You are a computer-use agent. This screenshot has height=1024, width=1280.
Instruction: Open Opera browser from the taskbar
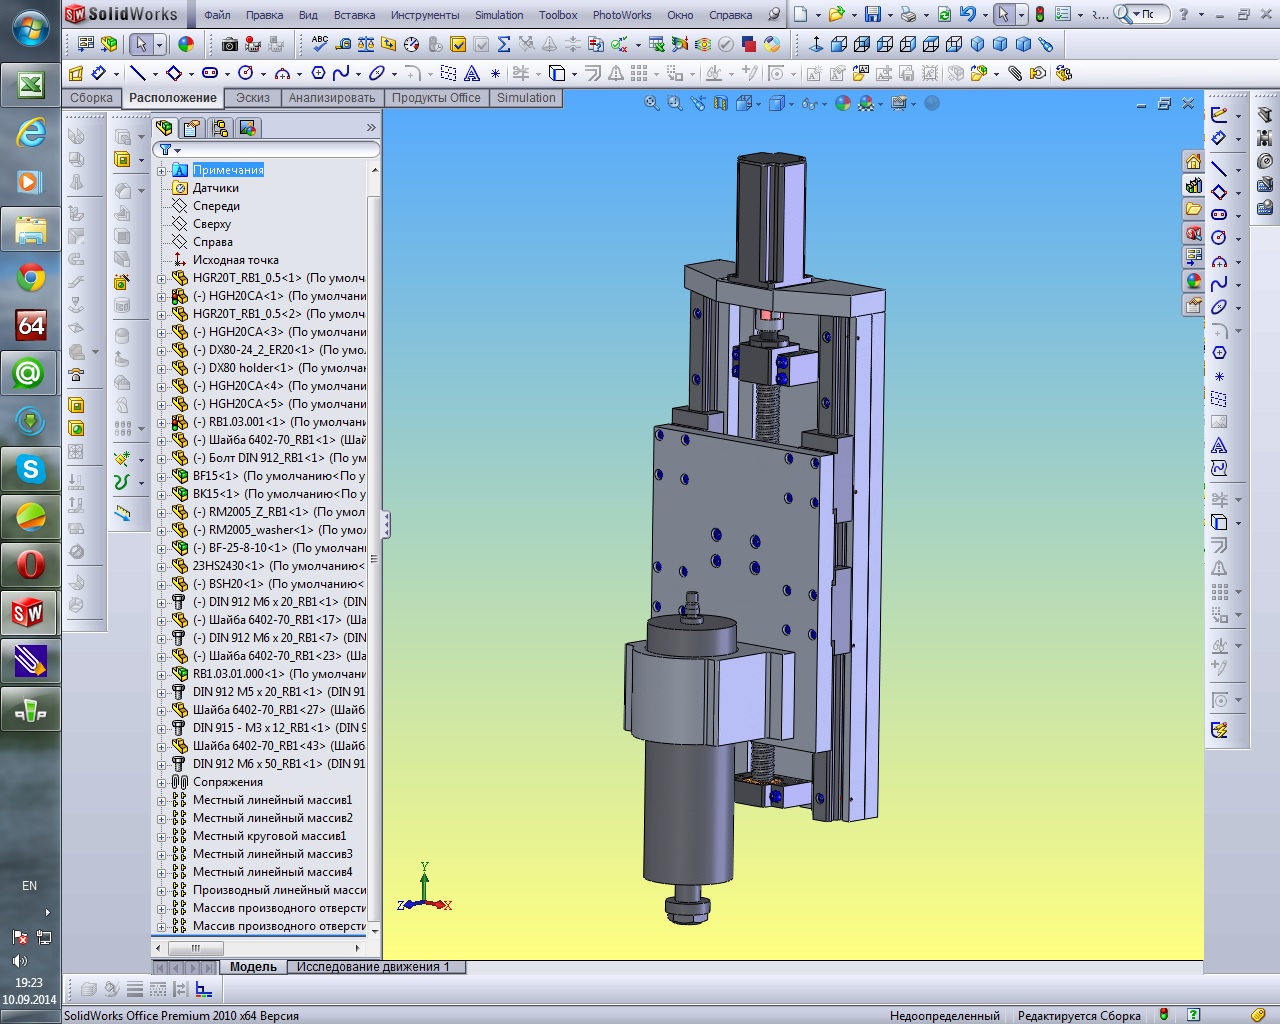30,565
